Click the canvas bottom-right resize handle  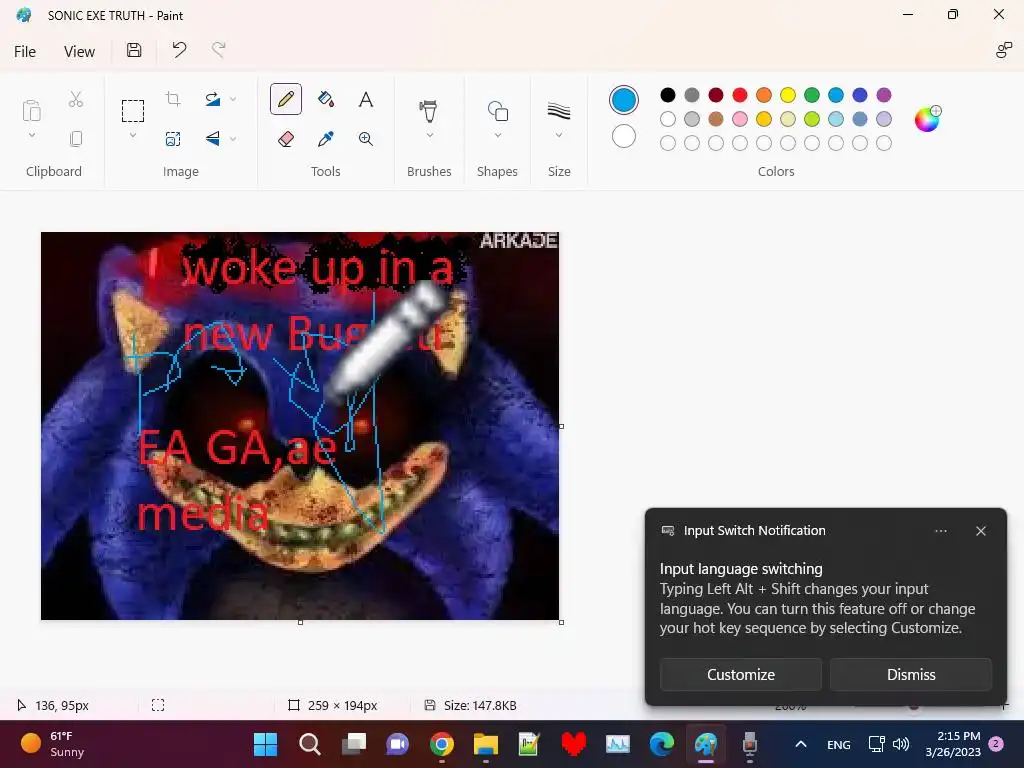click(562, 622)
